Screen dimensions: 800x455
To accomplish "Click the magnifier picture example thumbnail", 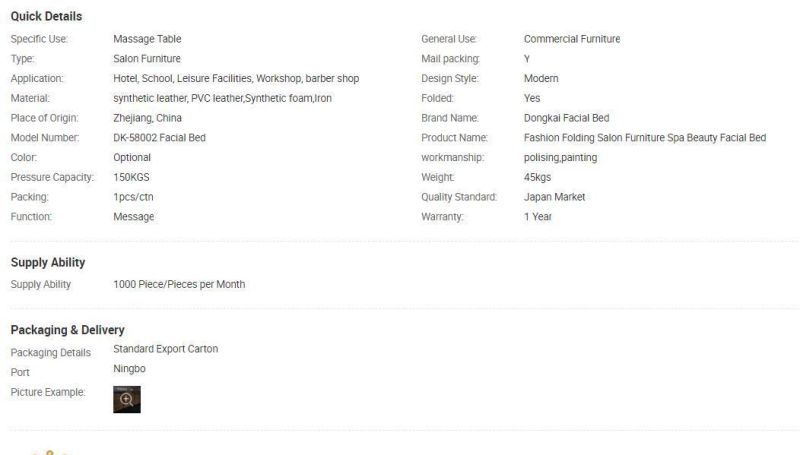I will (127, 399).
